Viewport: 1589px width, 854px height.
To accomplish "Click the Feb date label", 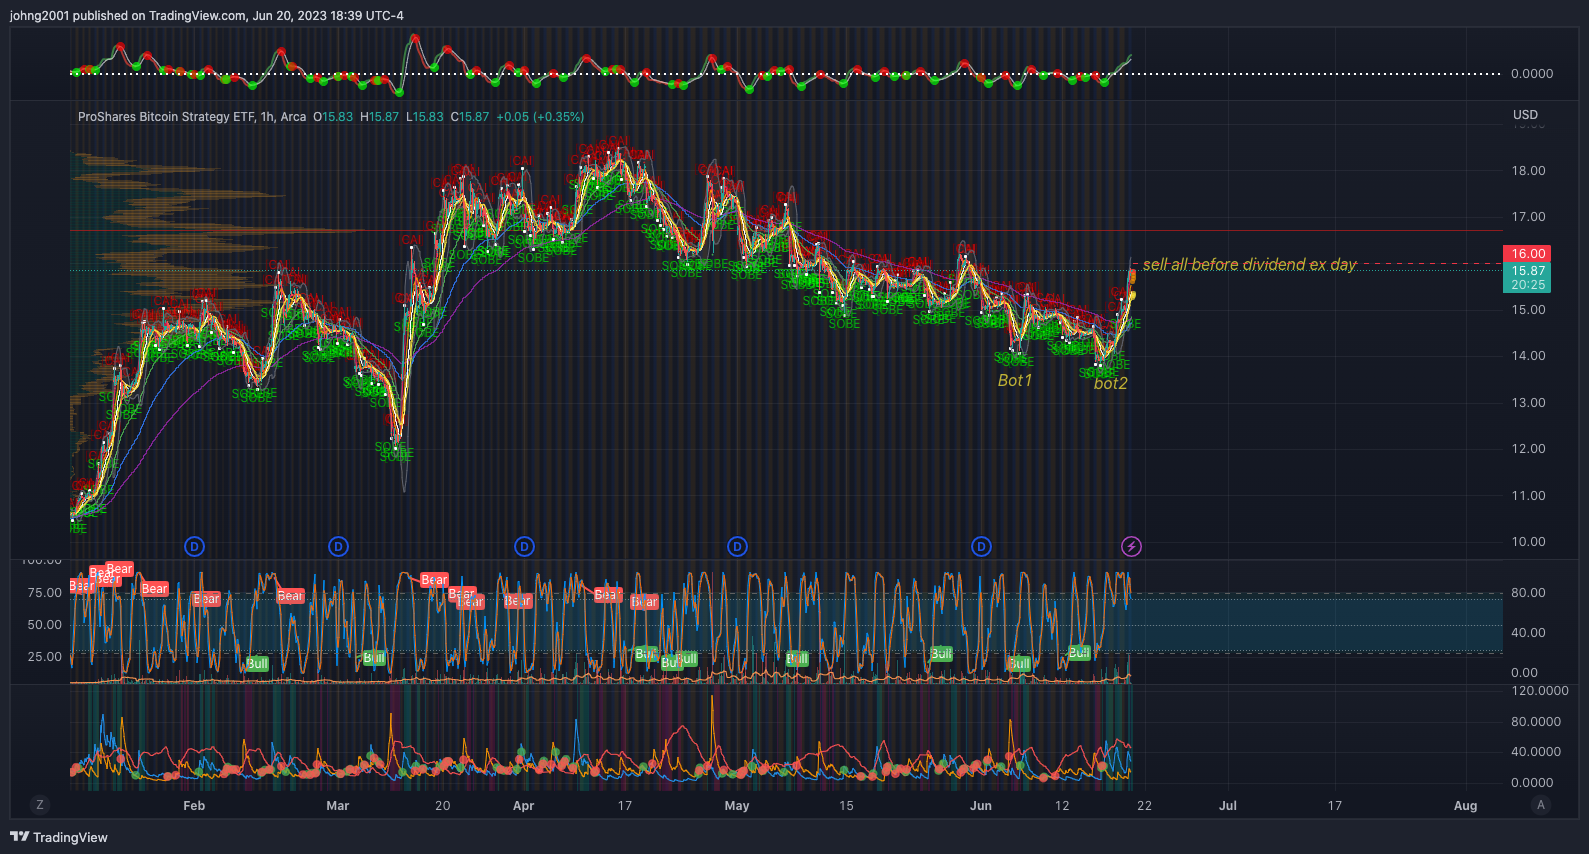I will tap(194, 806).
